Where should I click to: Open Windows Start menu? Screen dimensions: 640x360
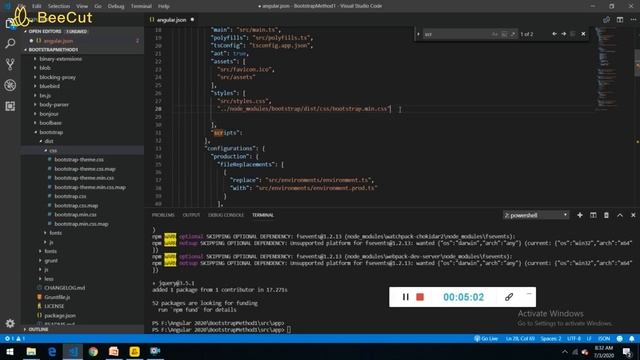[x=10, y=351]
